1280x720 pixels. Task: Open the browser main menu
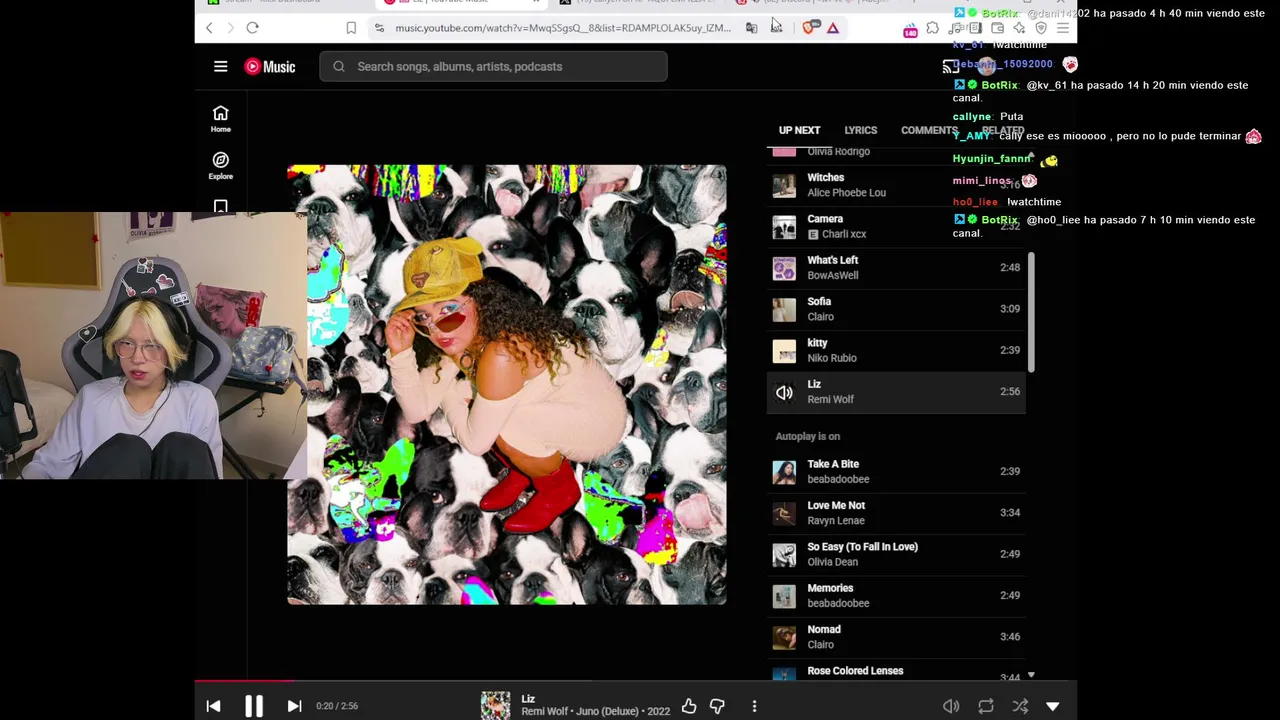(1062, 28)
